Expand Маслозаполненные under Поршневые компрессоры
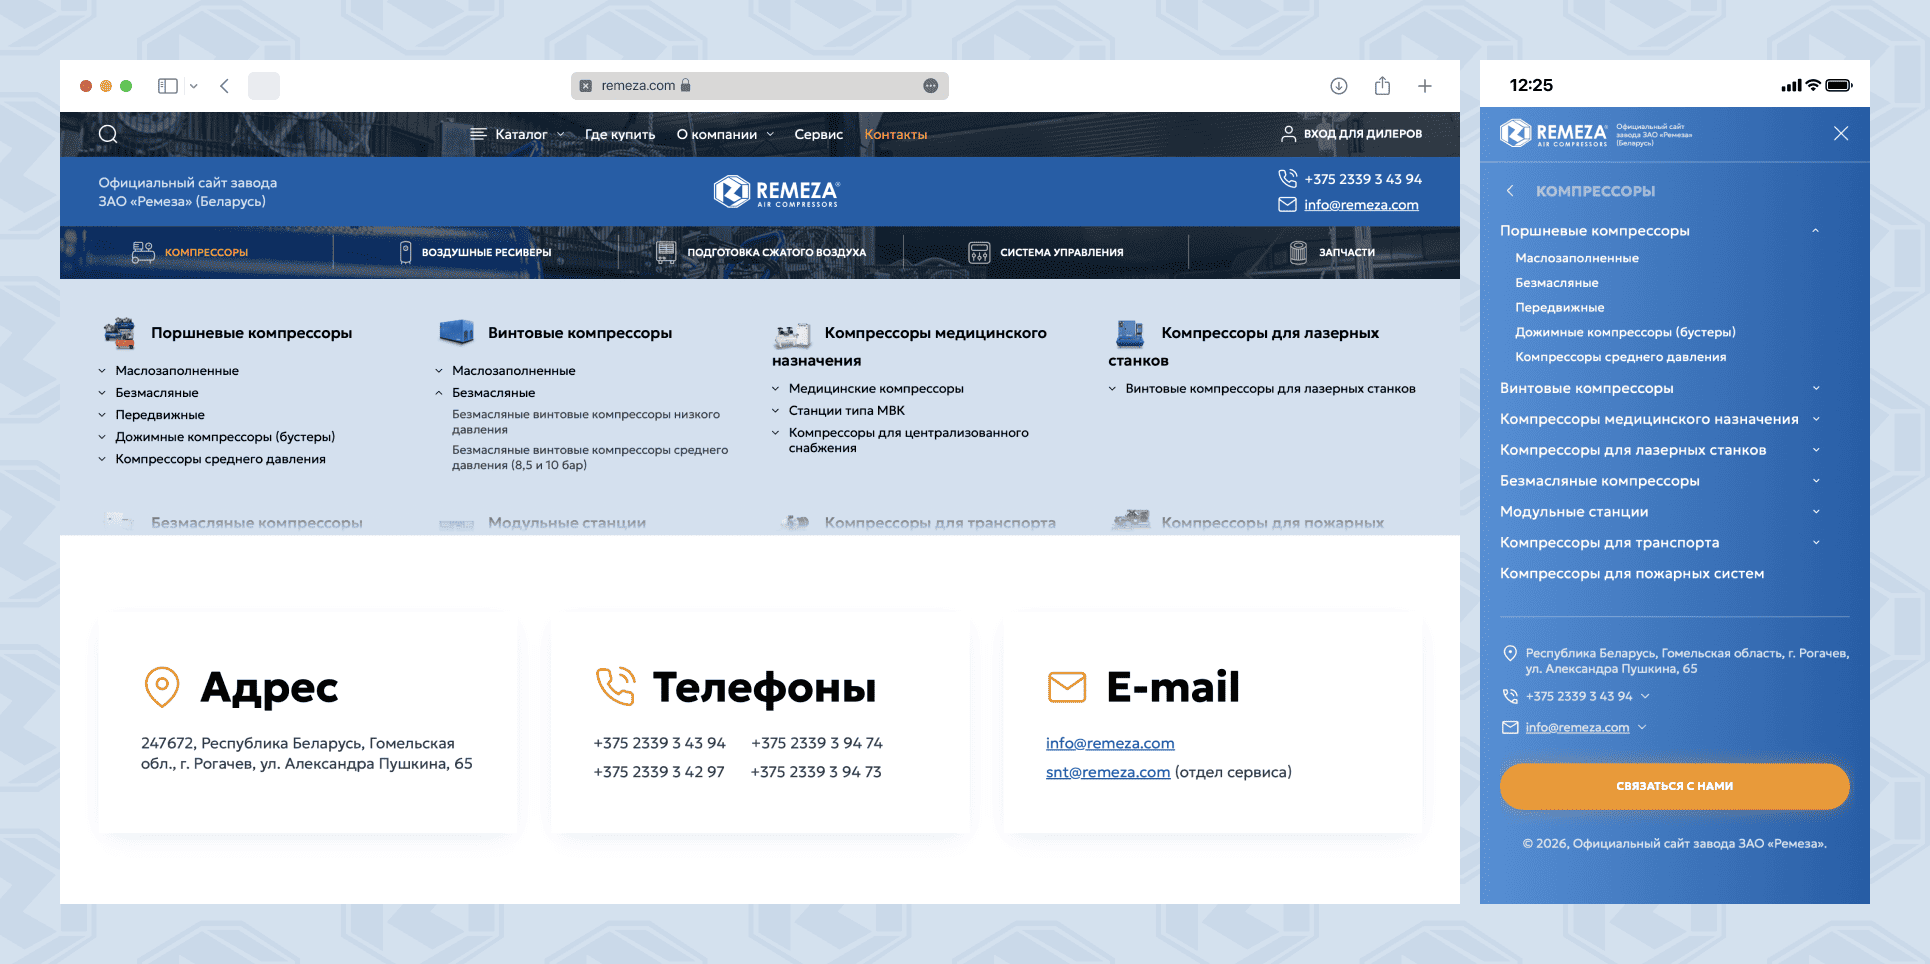 coord(102,371)
